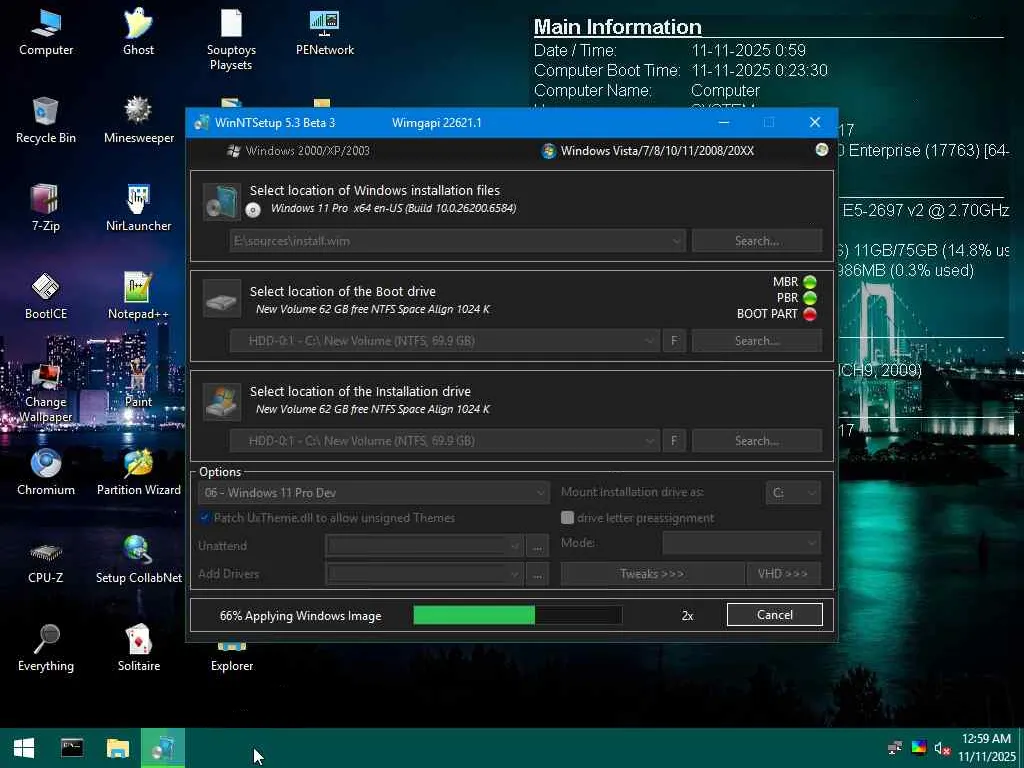Screen dimensions: 1024x768
Task: Open the mount drive letter C: dropdown
Action: coord(793,492)
